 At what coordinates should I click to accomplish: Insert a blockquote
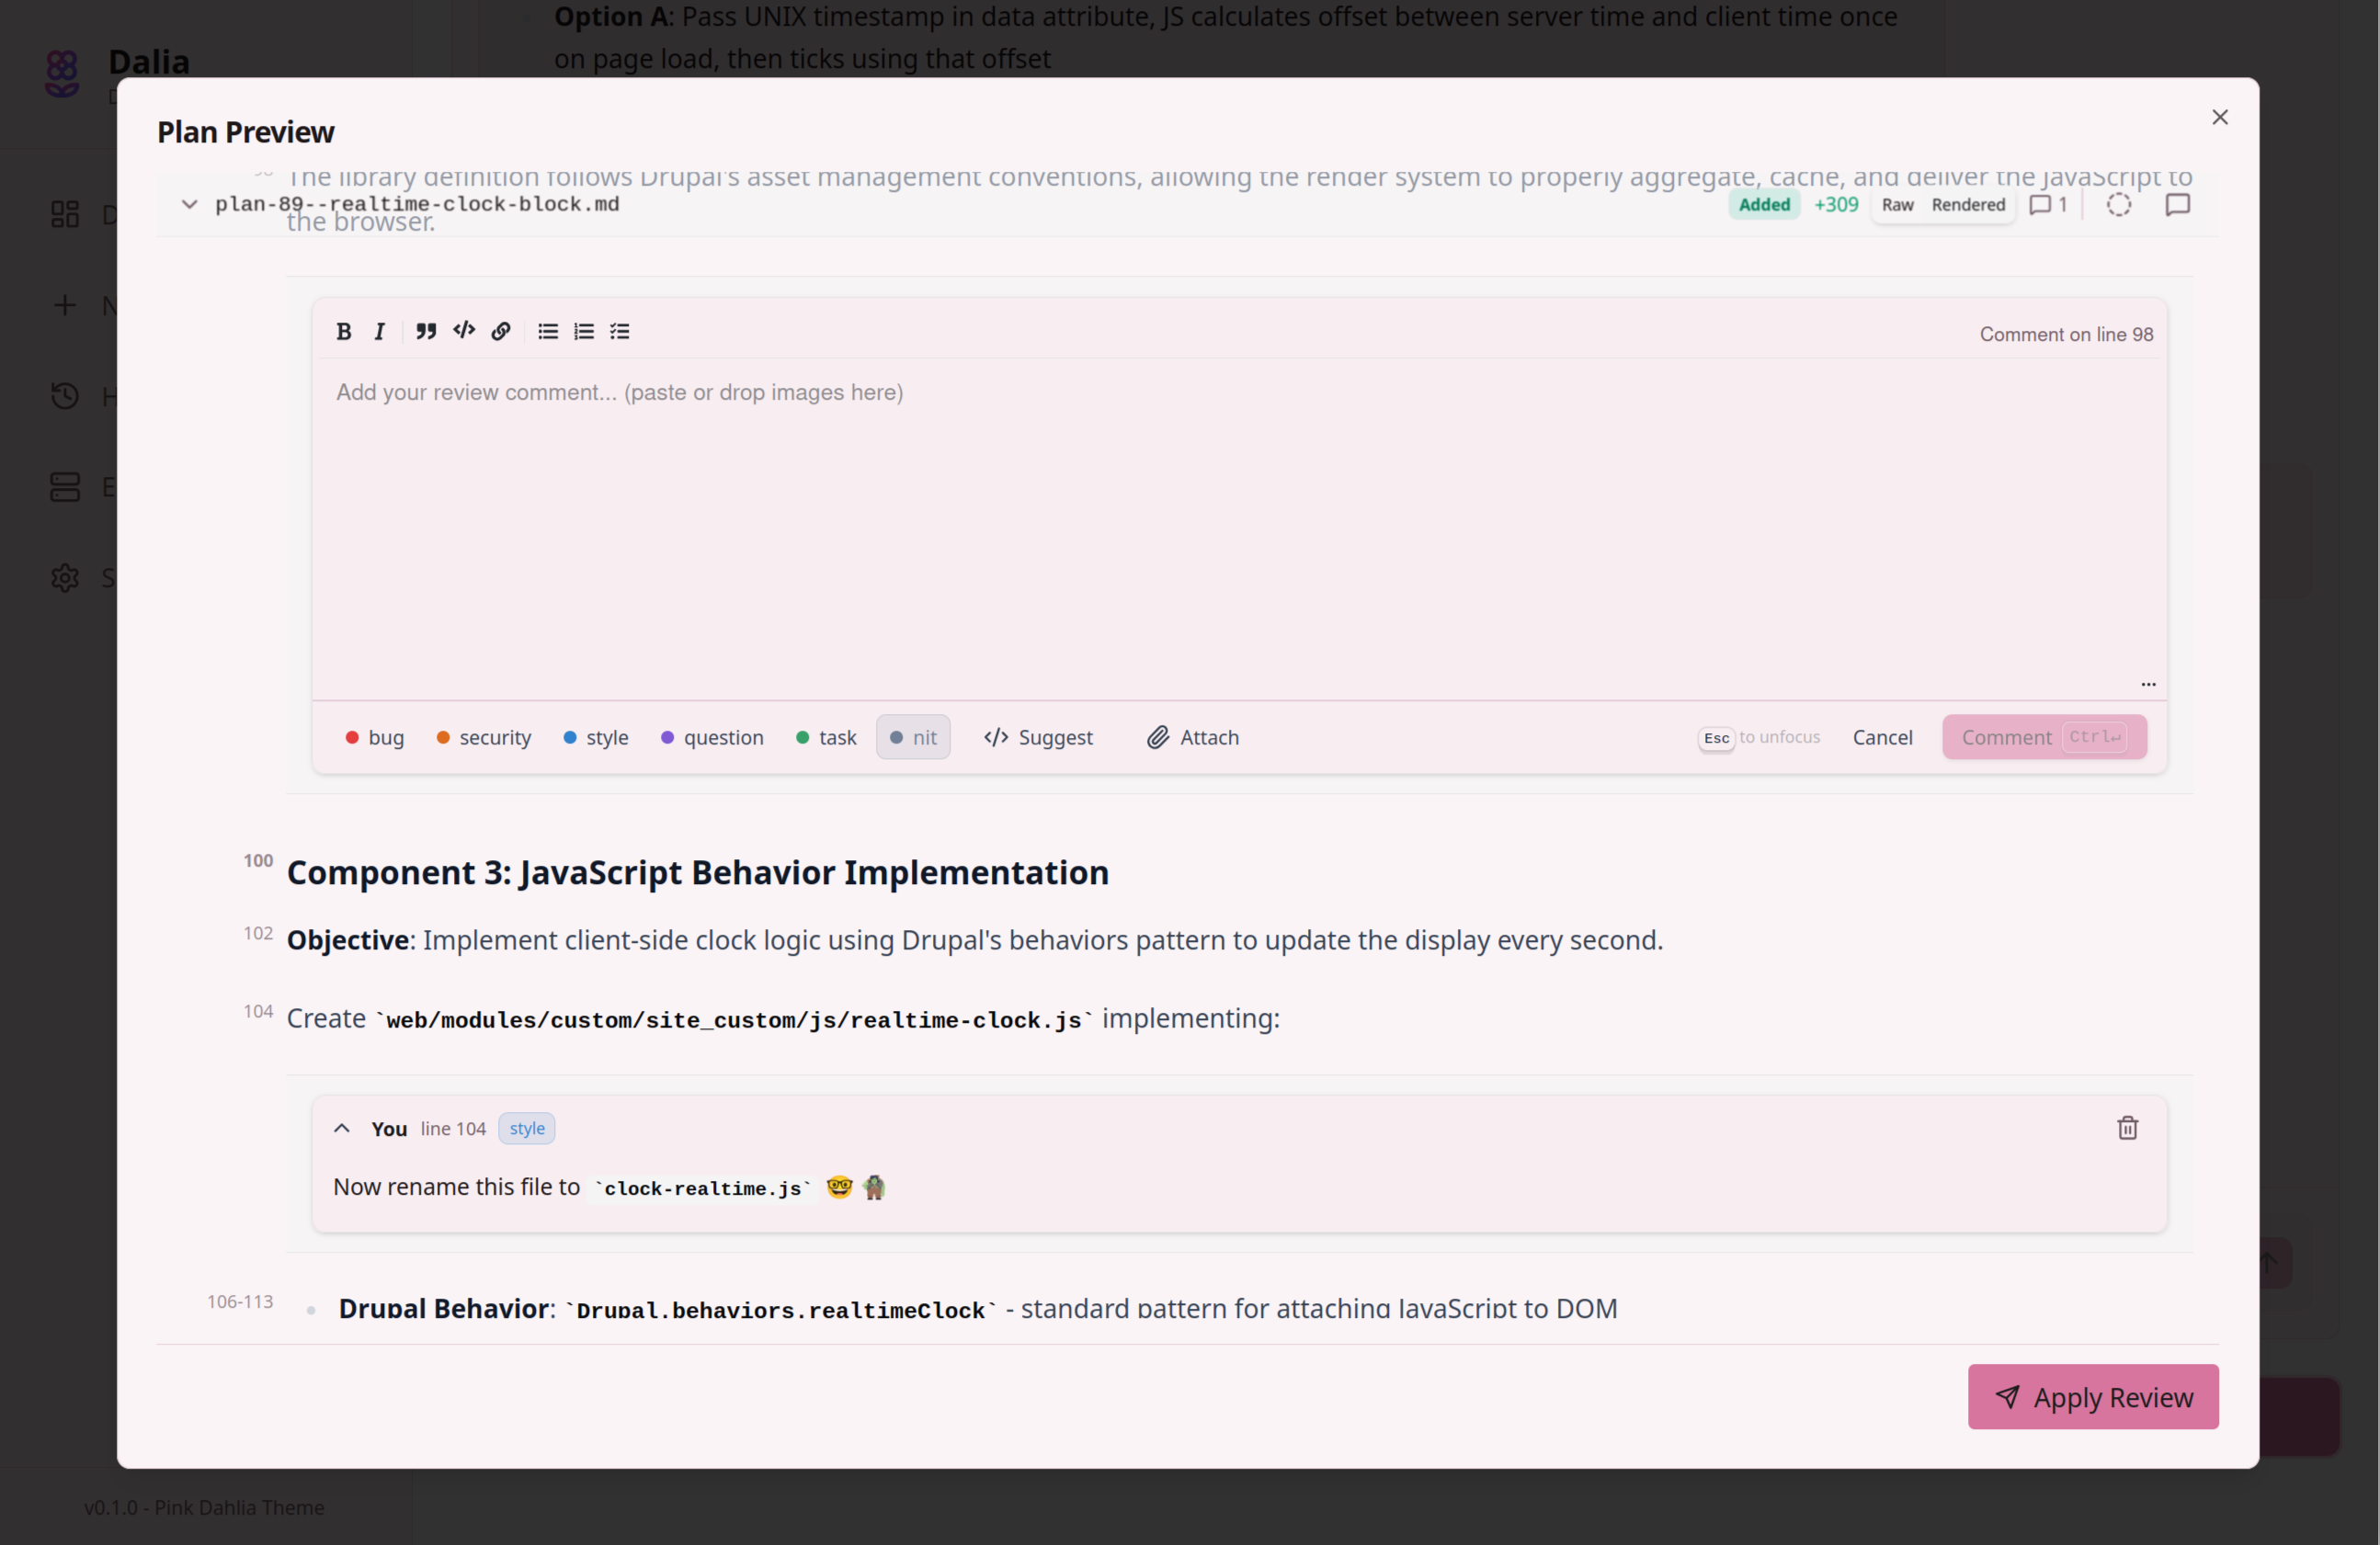point(425,331)
